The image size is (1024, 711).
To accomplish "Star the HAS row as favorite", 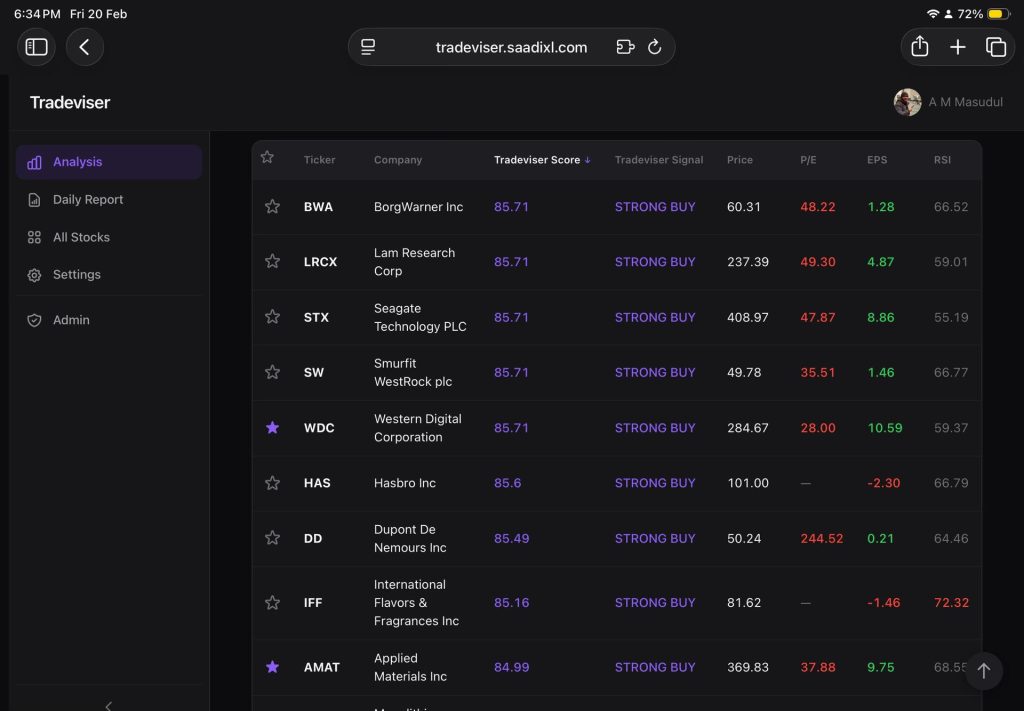I will click(x=272, y=483).
